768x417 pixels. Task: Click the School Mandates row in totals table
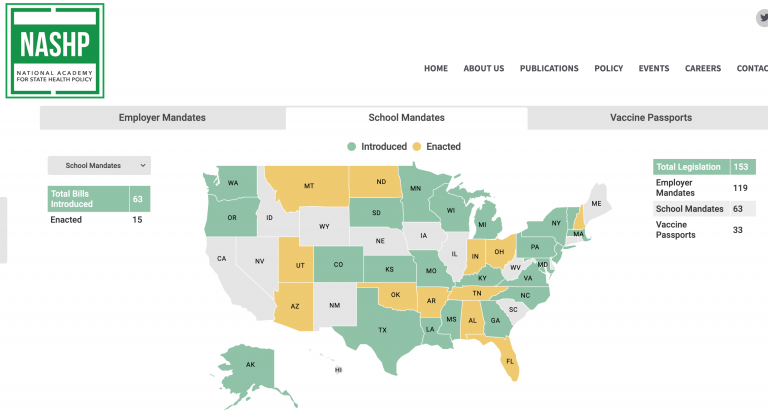(x=704, y=209)
